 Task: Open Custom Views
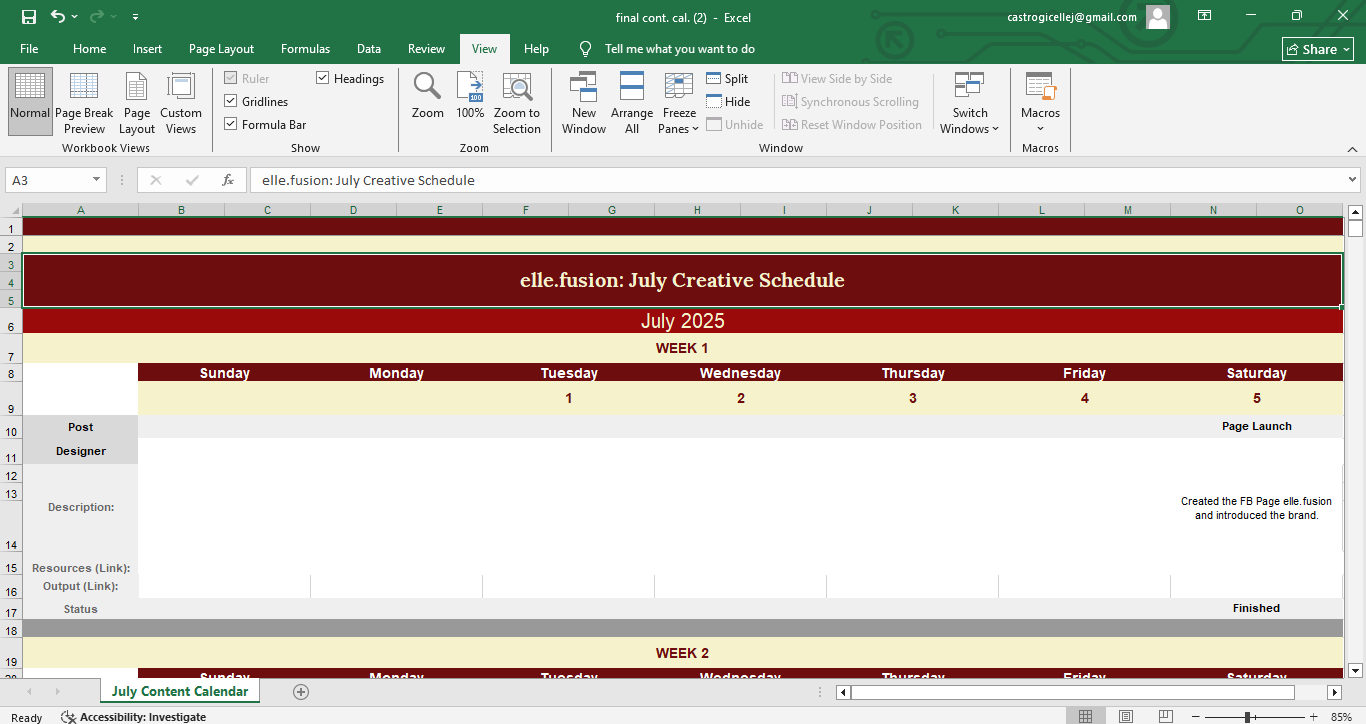(x=181, y=103)
